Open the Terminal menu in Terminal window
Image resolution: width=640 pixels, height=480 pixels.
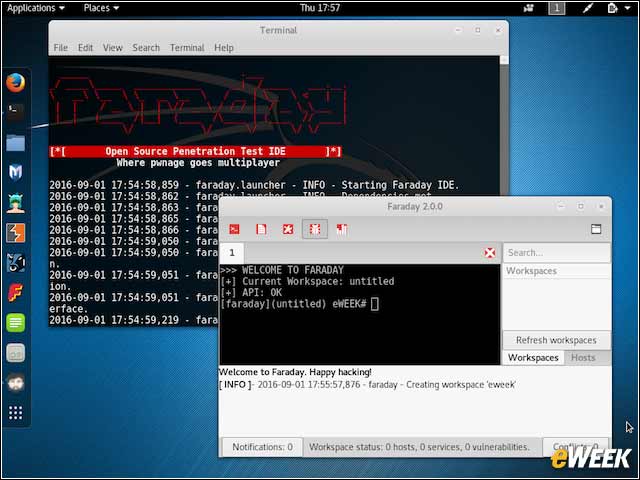pyautogui.click(x=187, y=48)
